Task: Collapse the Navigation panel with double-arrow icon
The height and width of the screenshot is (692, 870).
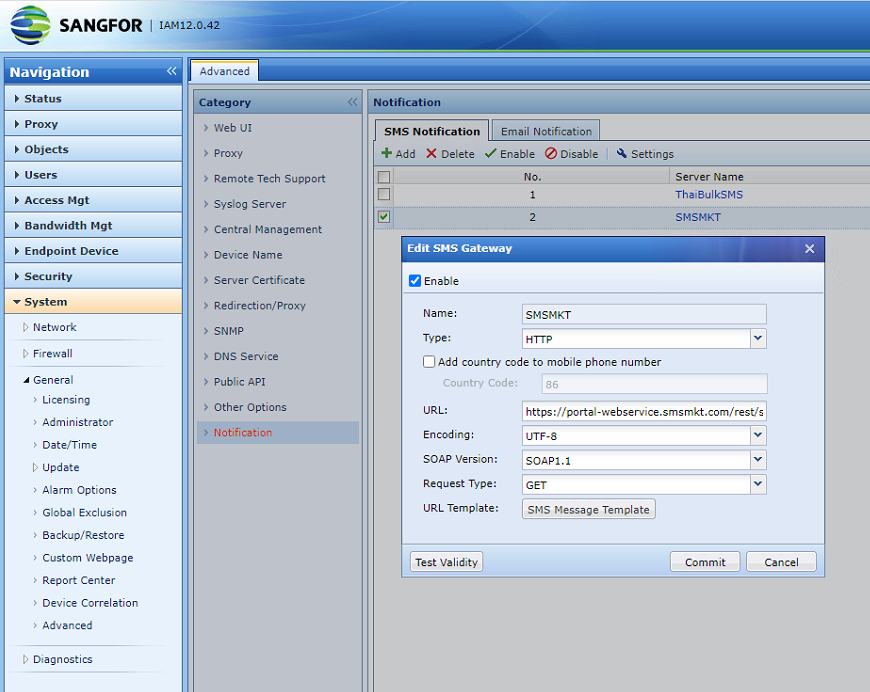Action: pyautogui.click(x=171, y=71)
